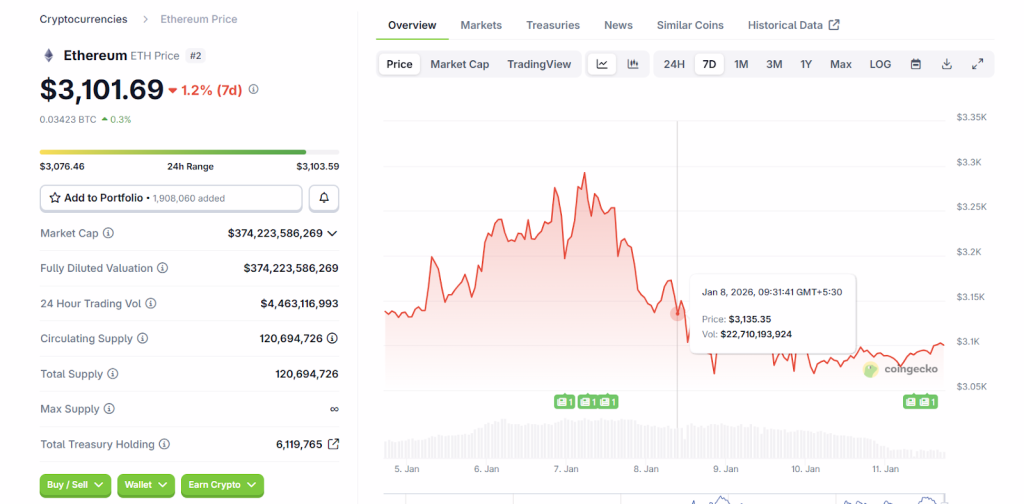The width and height of the screenshot is (1024, 504).
Task: Open the Earn Crypto dropdown
Action: [x=222, y=485]
